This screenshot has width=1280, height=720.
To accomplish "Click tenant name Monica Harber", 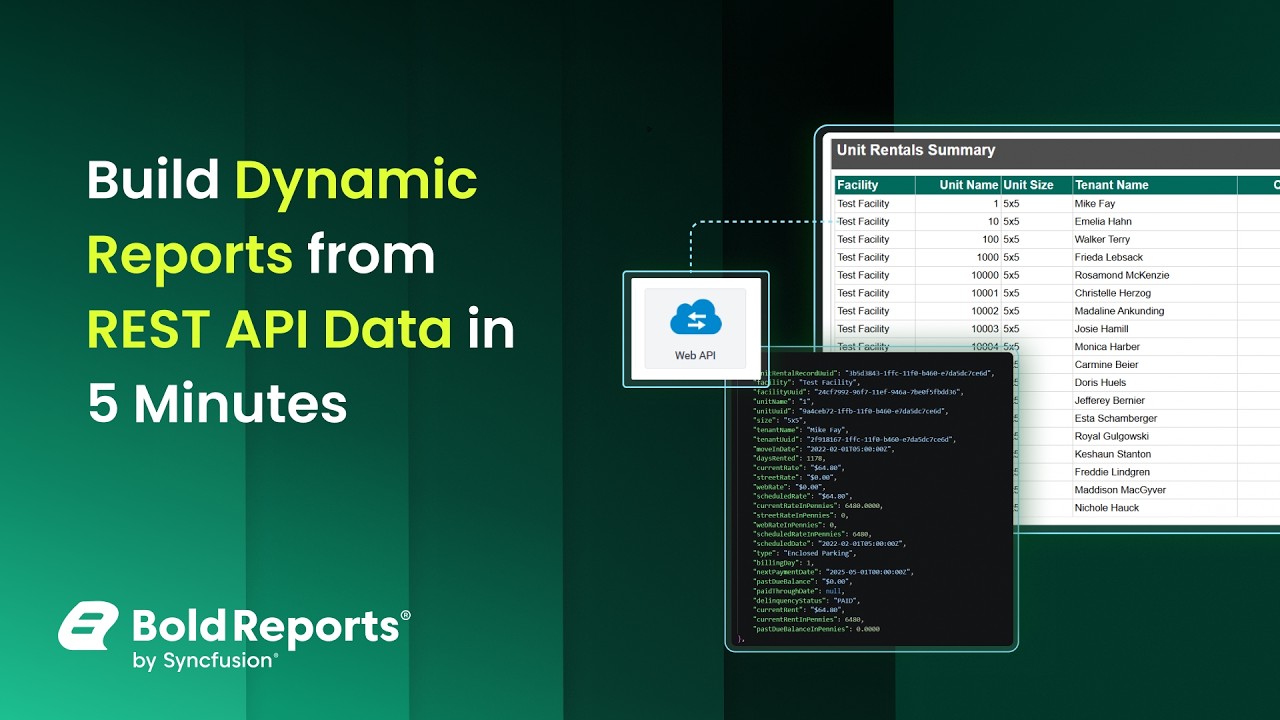I will [1106, 347].
